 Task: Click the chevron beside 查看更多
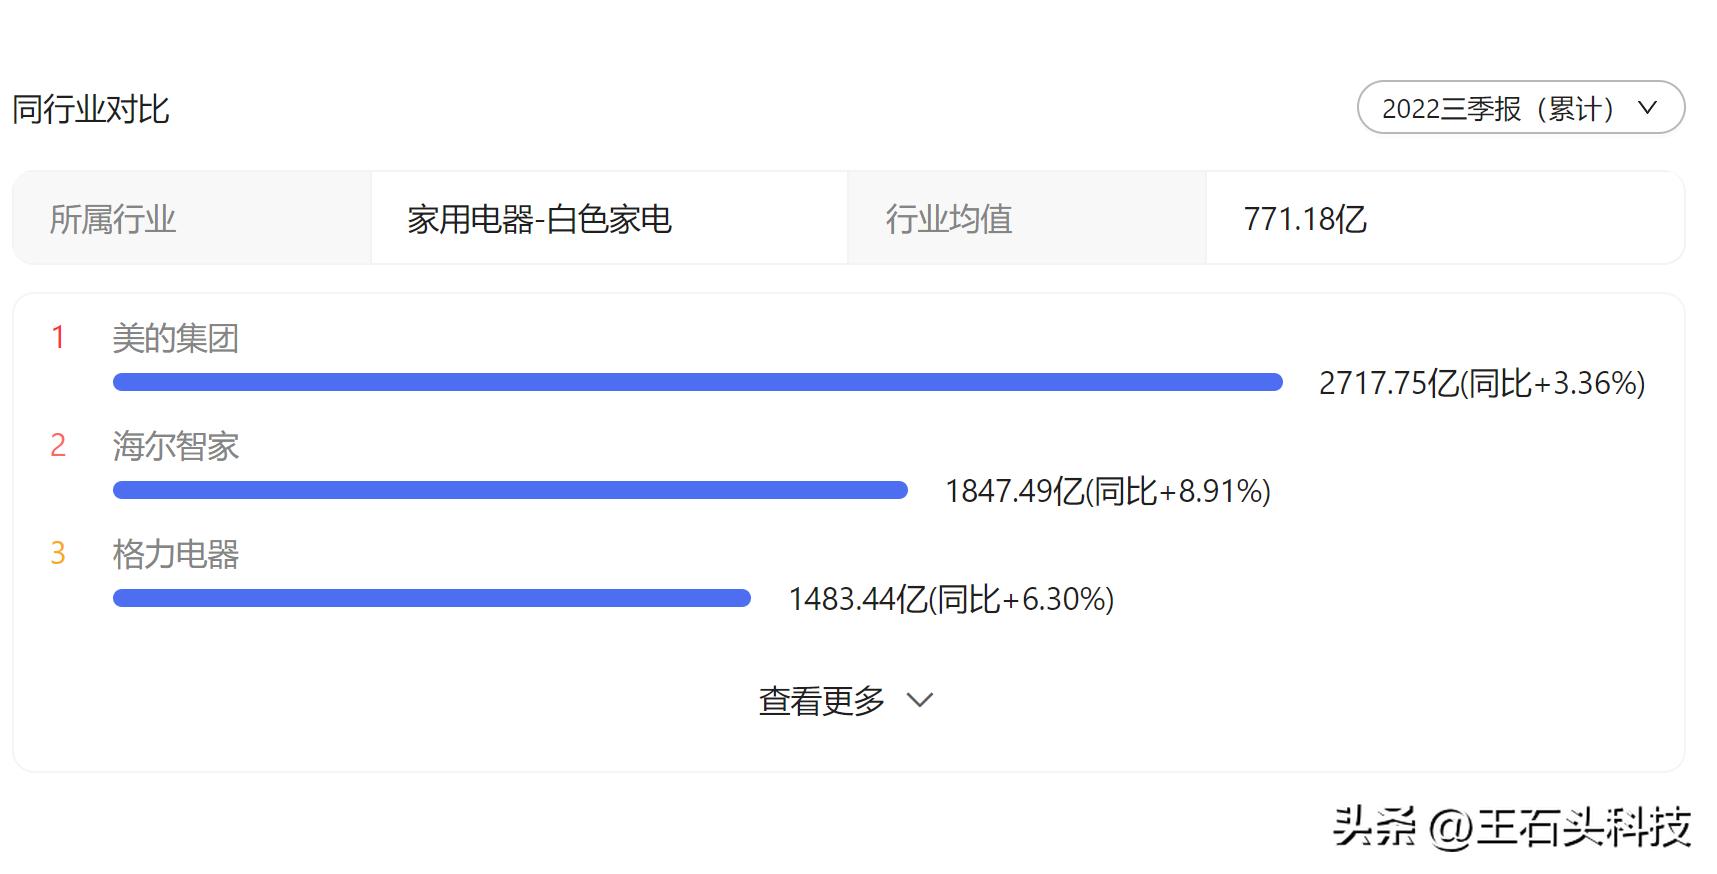[919, 701]
